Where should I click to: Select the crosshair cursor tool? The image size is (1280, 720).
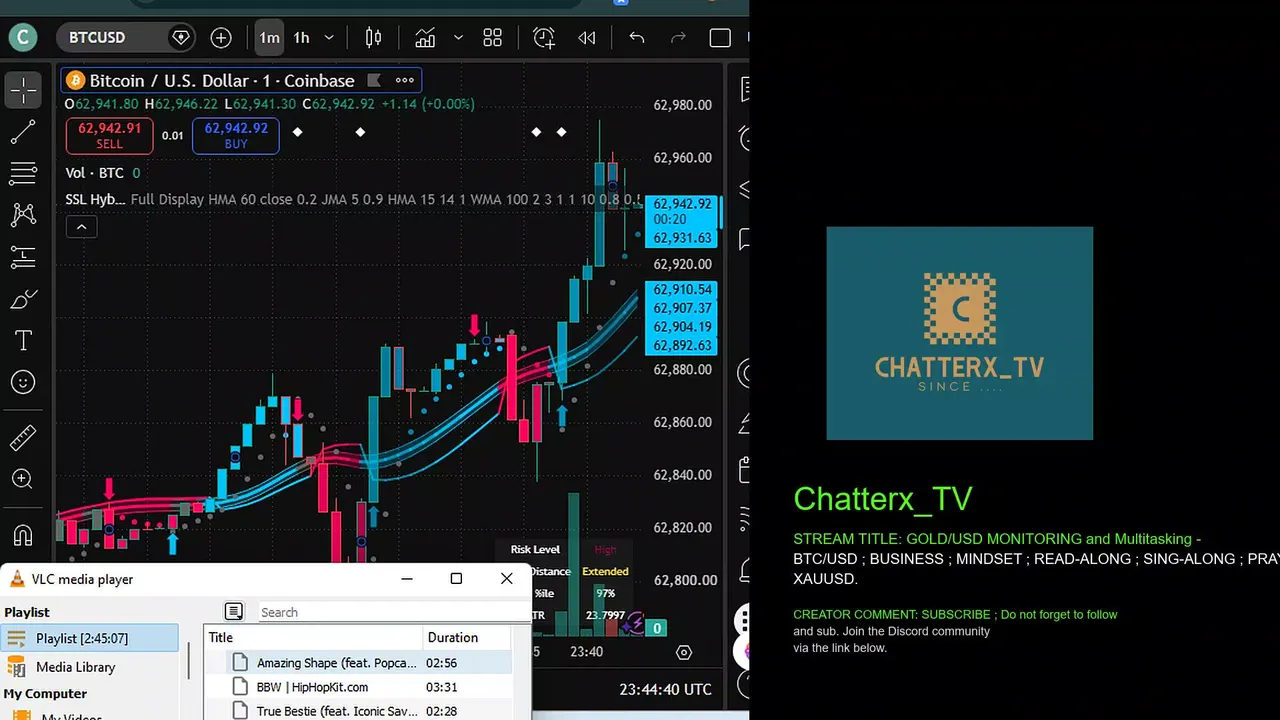[23, 90]
